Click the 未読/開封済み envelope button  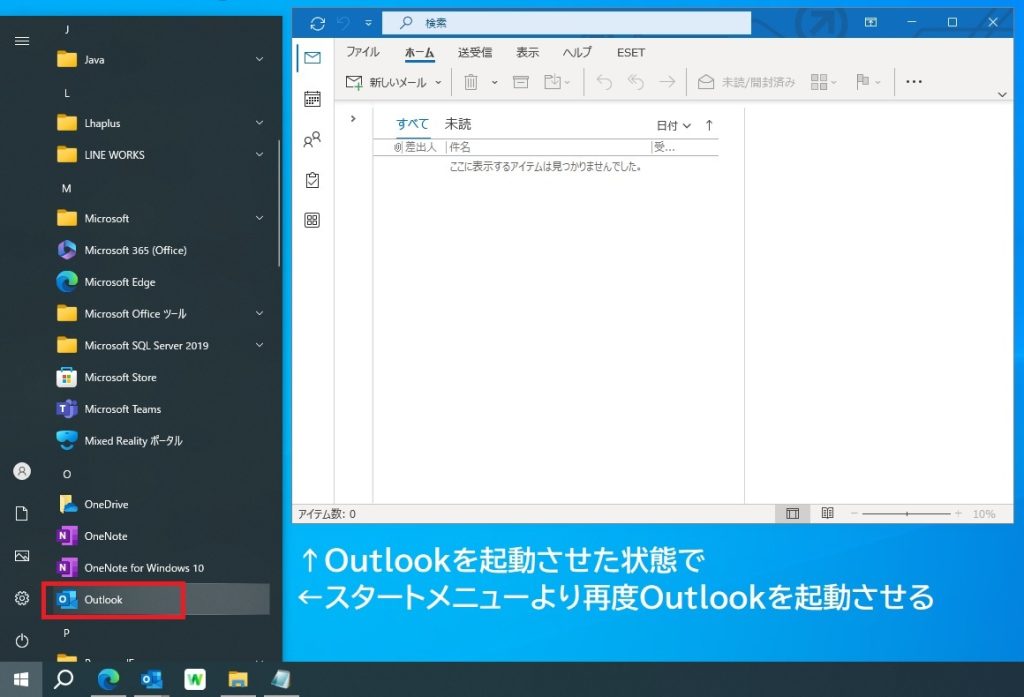pyautogui.click(x=746, y=82)
